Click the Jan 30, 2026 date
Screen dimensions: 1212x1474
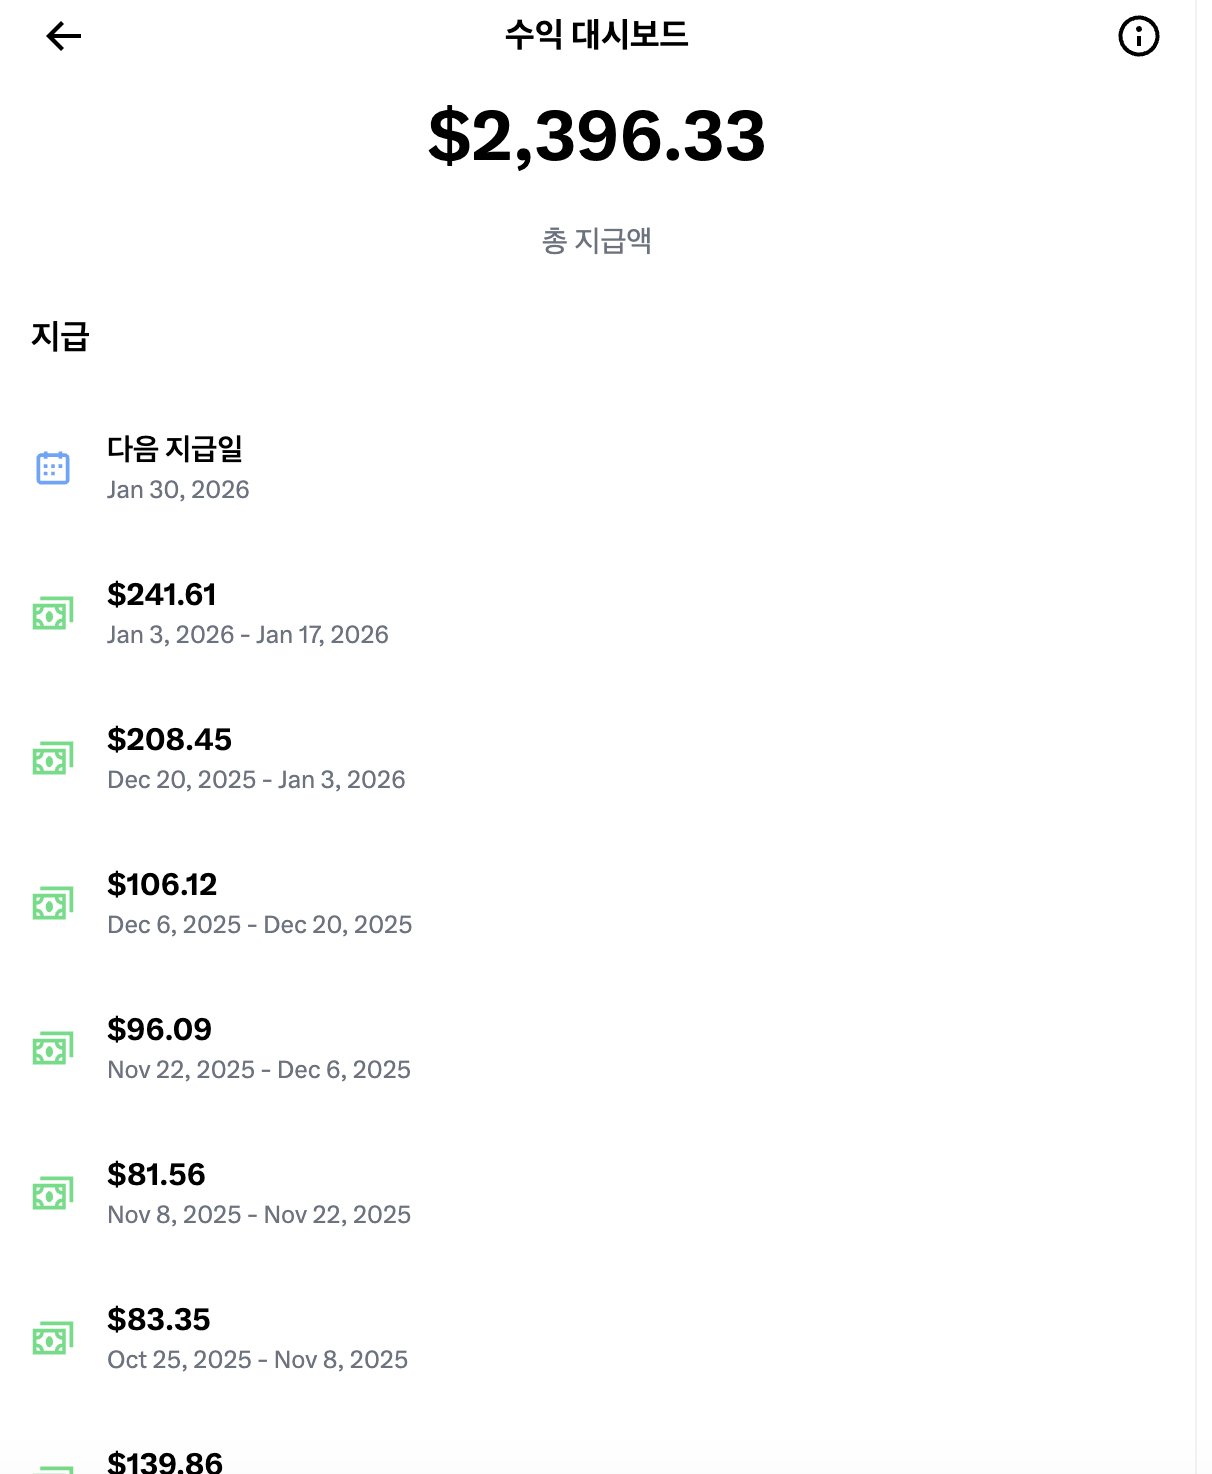click(178, 490)
